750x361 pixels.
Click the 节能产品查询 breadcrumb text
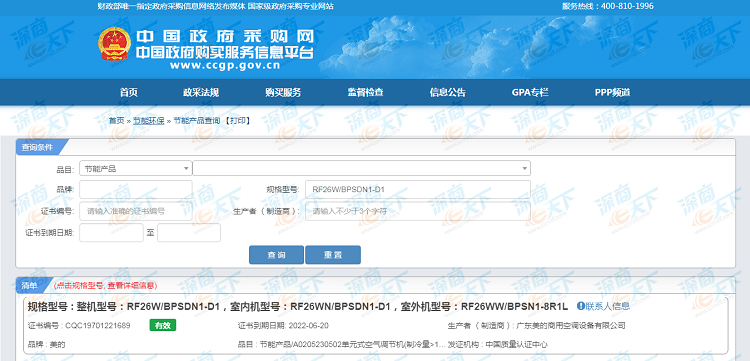(196, 120)
